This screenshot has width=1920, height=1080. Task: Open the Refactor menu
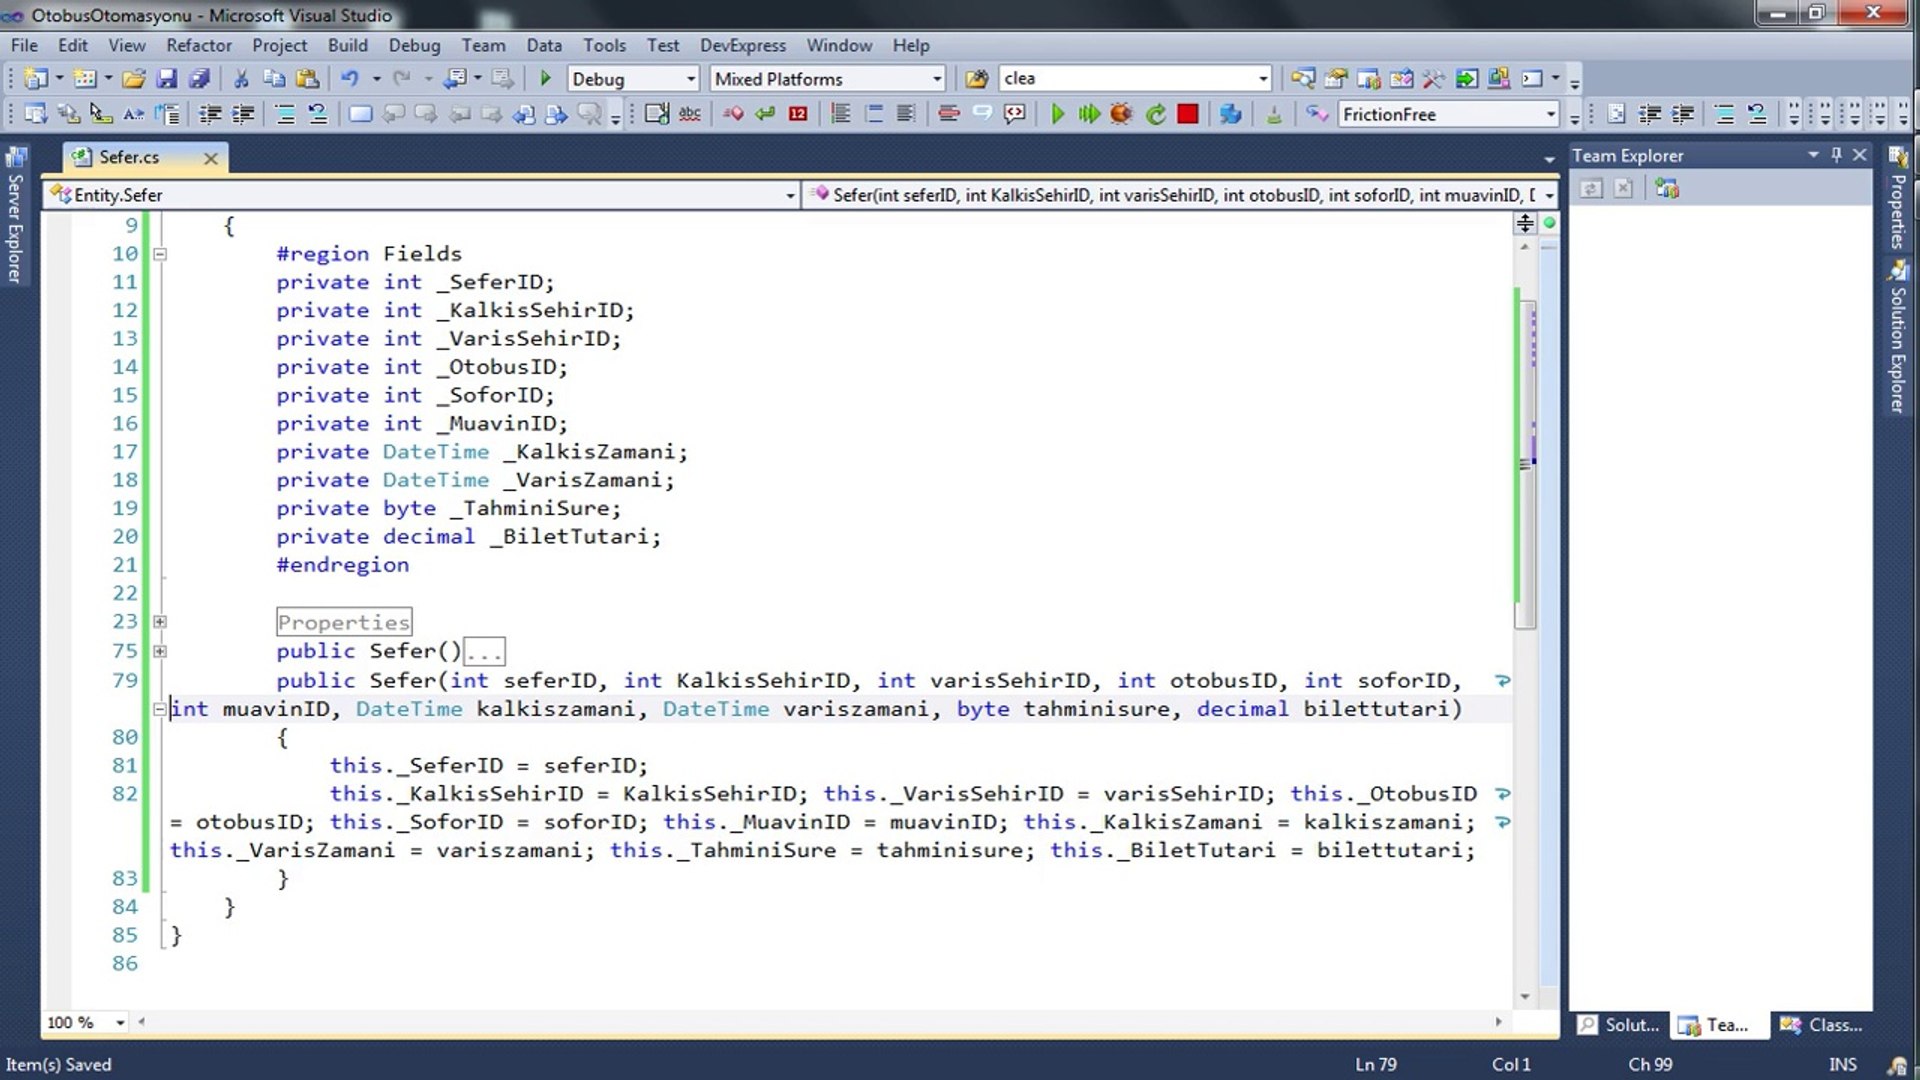pos(198,45)
